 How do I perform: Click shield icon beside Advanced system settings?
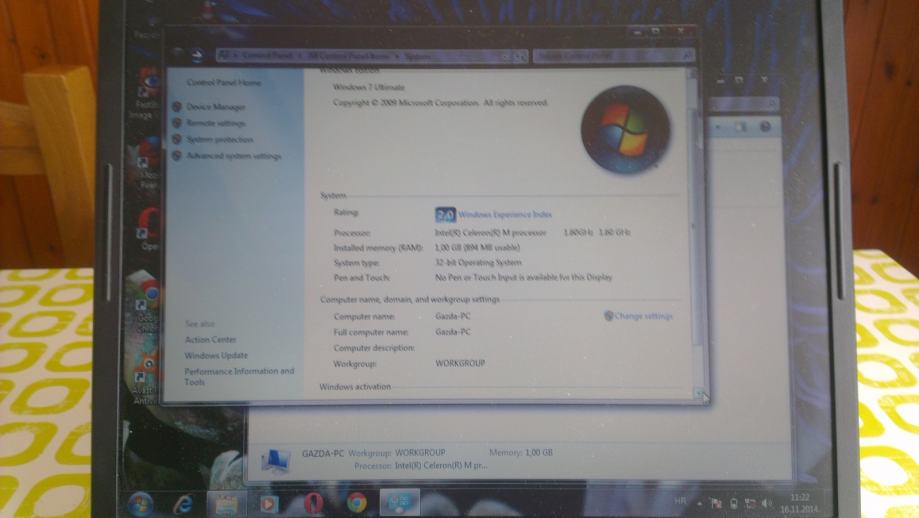coord(176,156)
